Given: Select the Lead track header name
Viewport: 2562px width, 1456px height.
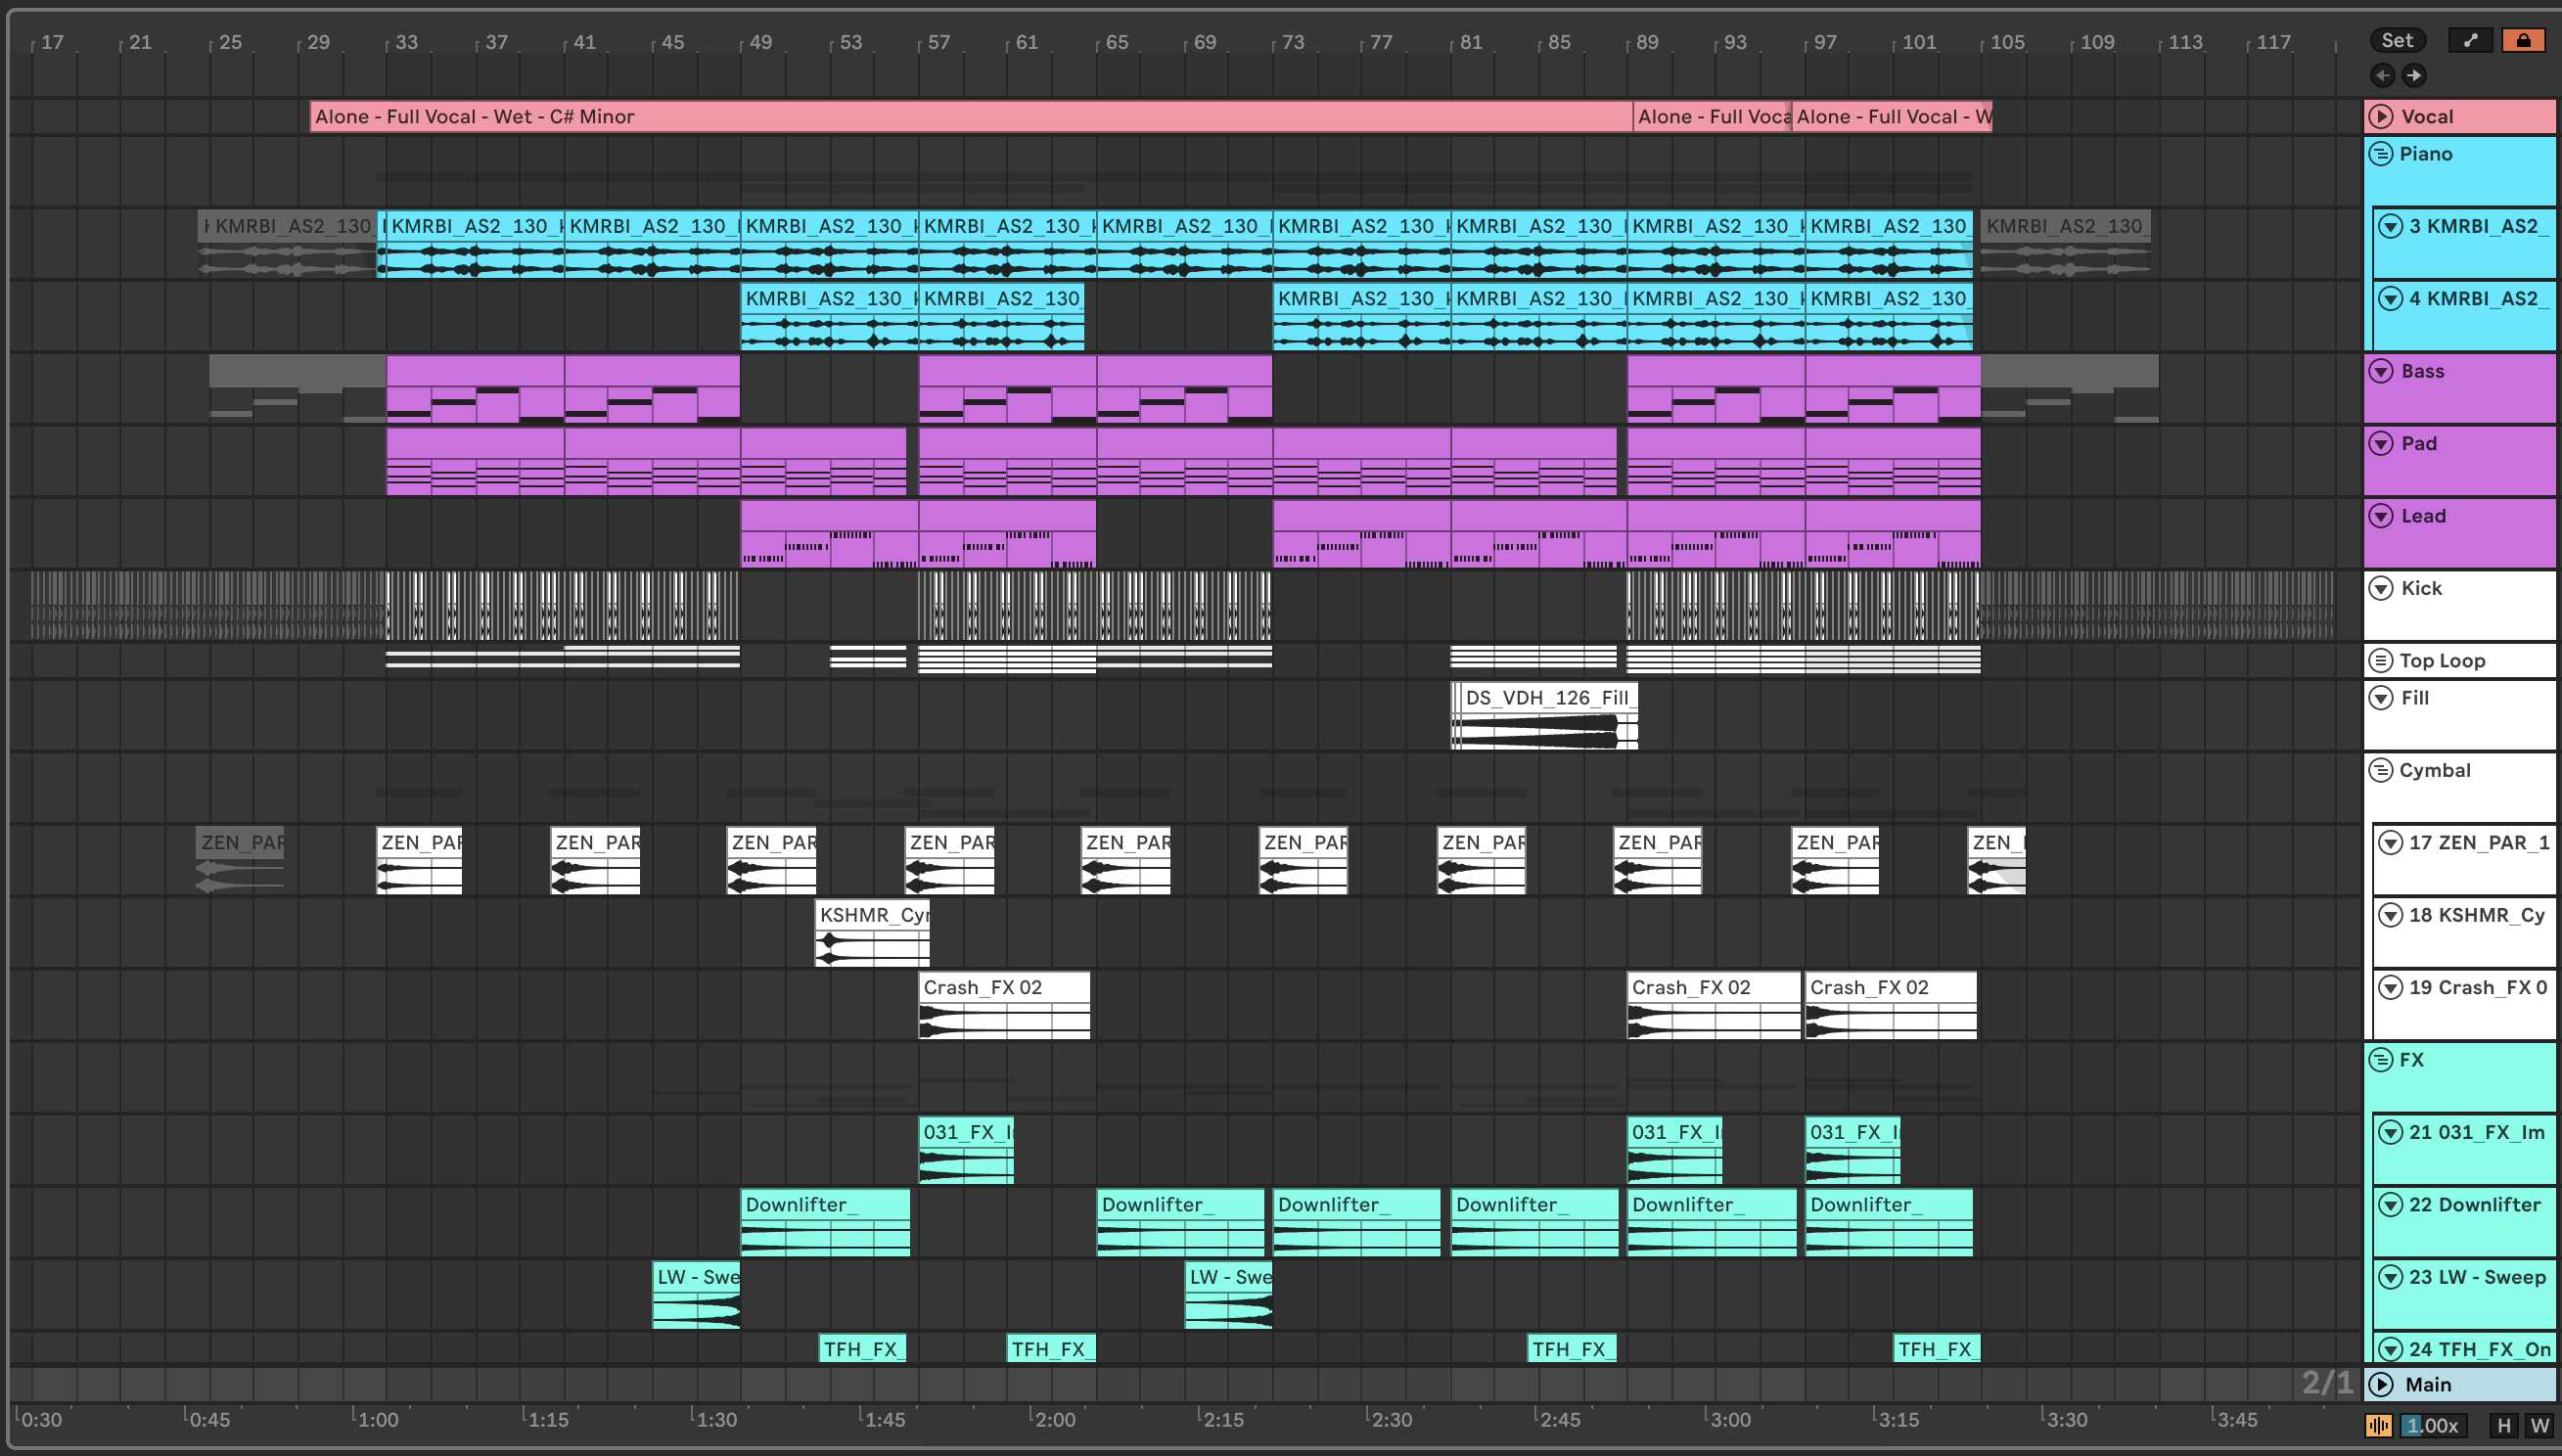Looking at the screenshot, I should [x=2423, y=516].
